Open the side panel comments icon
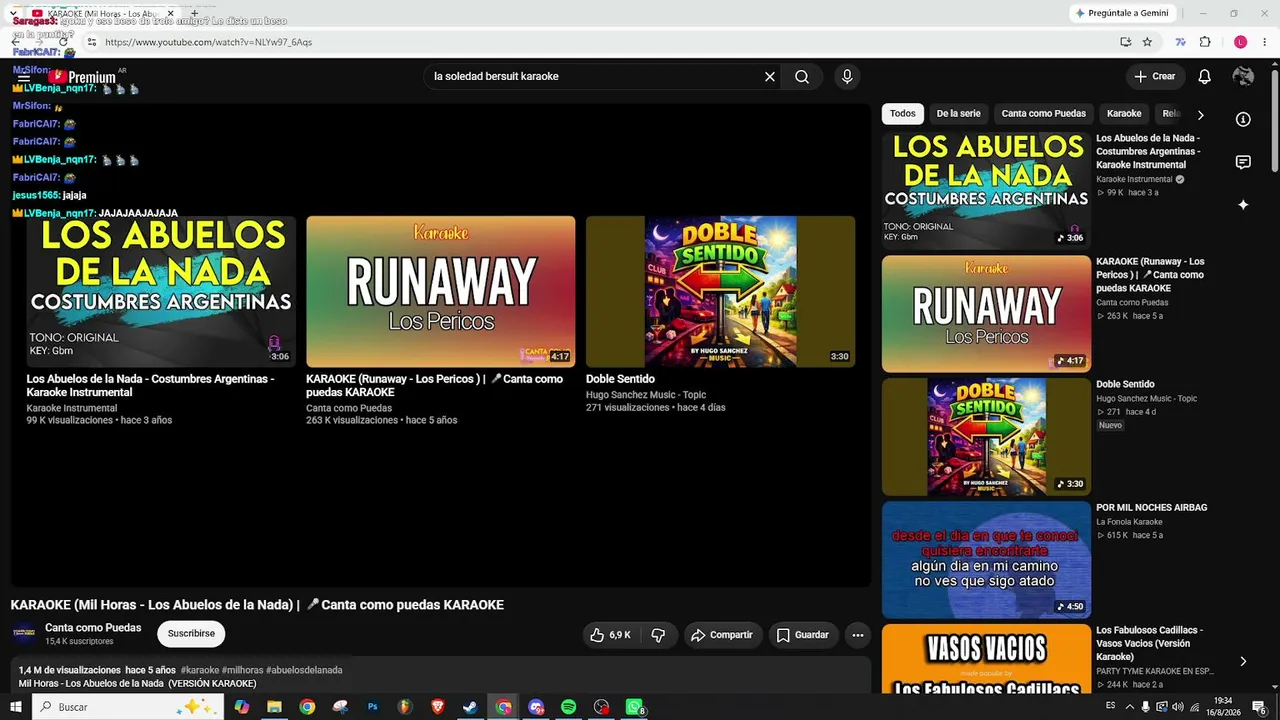 pos(1243,162)
